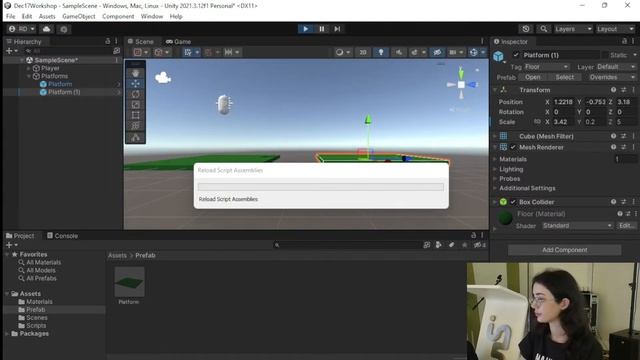Open Gizmos dropdown in Scene toolbar
Image resolution: width=640 pixels, height=360 pixels.
coord(483,52)
